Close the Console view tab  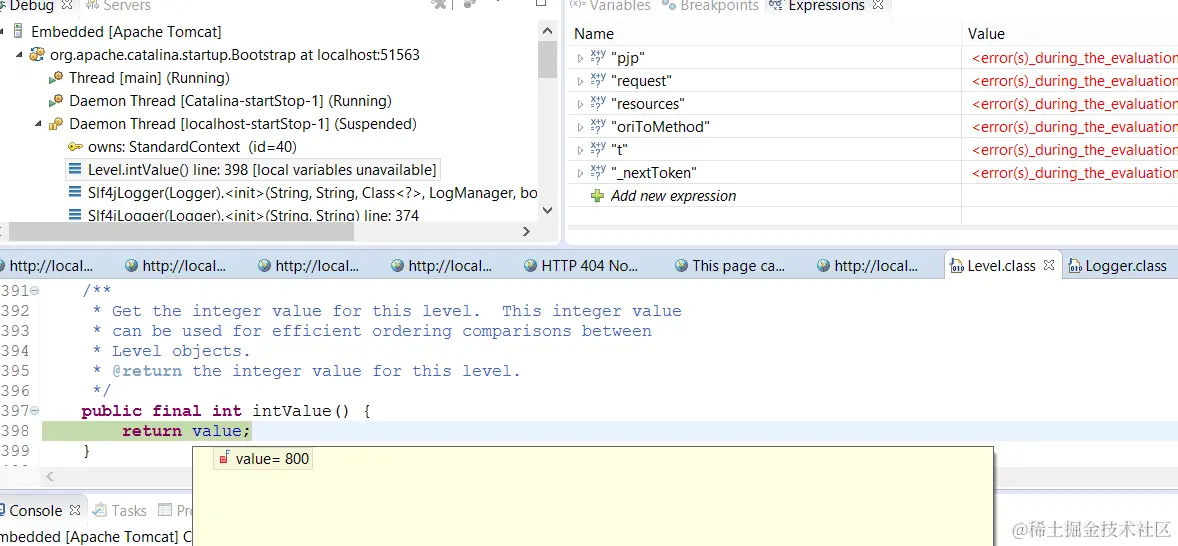pos(74,510)
